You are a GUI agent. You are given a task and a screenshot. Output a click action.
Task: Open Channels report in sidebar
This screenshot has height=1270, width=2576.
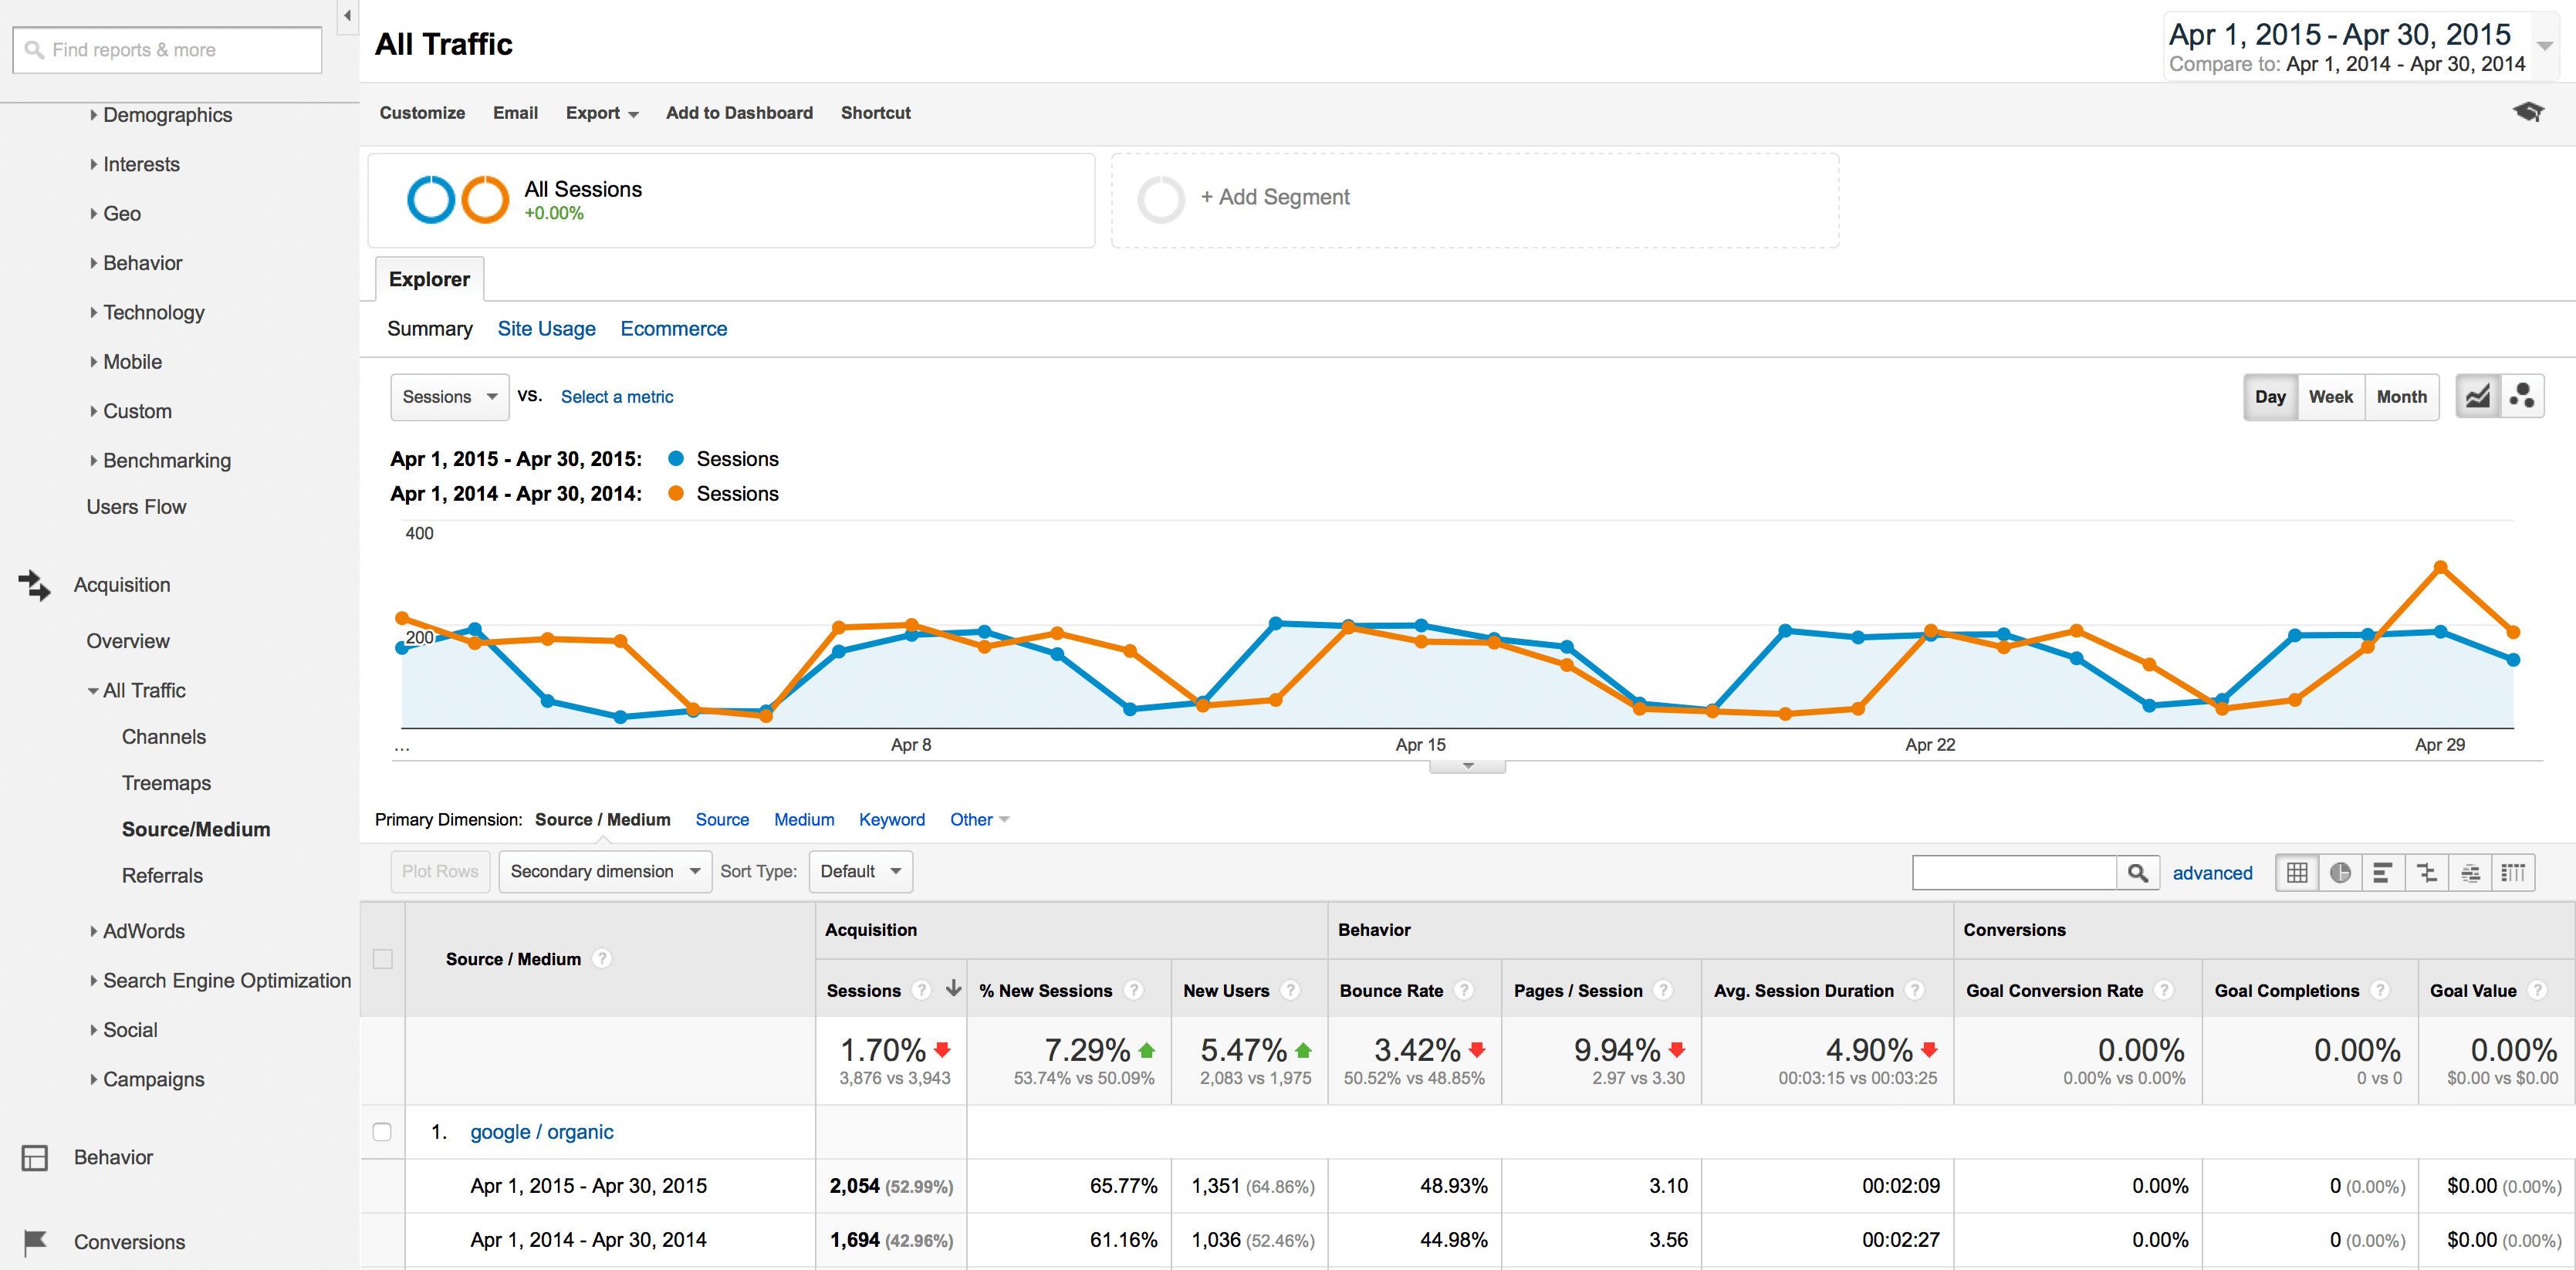[x=164, y=737]
